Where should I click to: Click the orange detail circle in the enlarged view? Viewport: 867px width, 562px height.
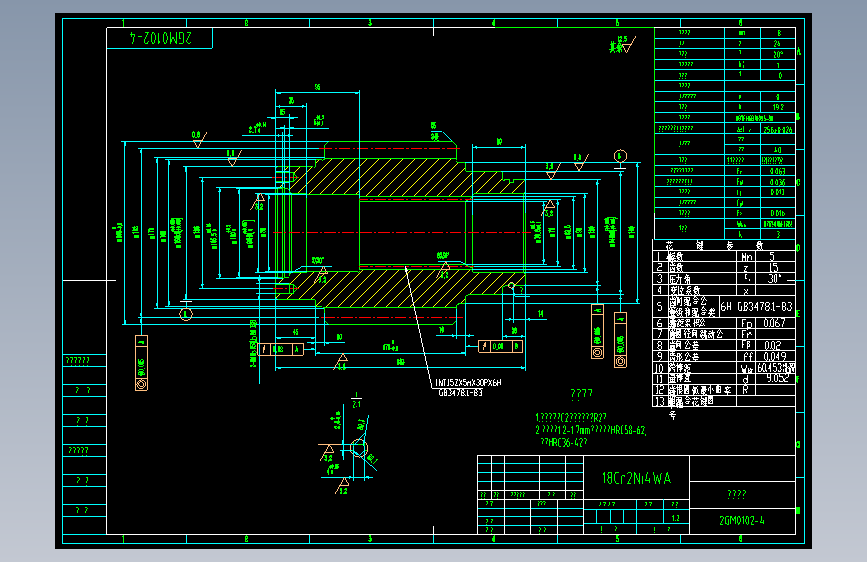(x=359, y=447)
